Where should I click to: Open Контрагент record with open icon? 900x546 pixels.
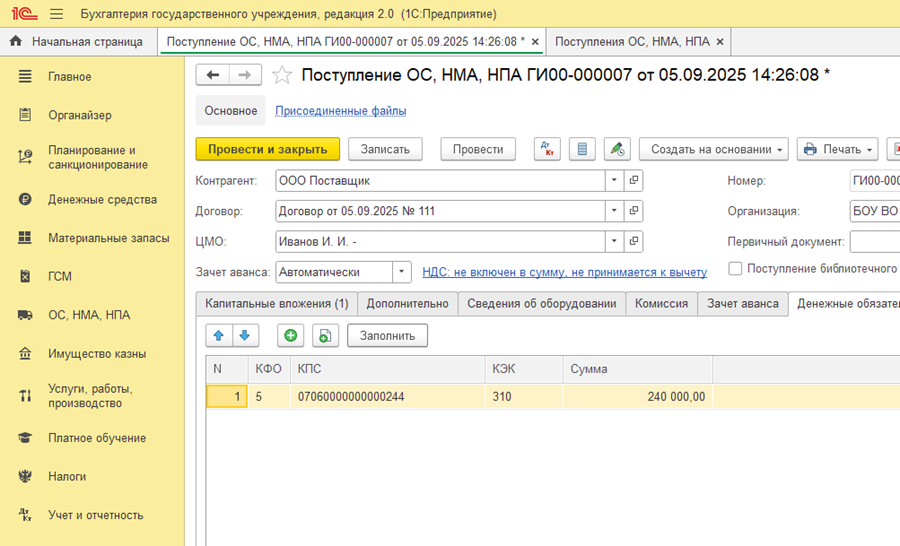[x=634, y=180]
